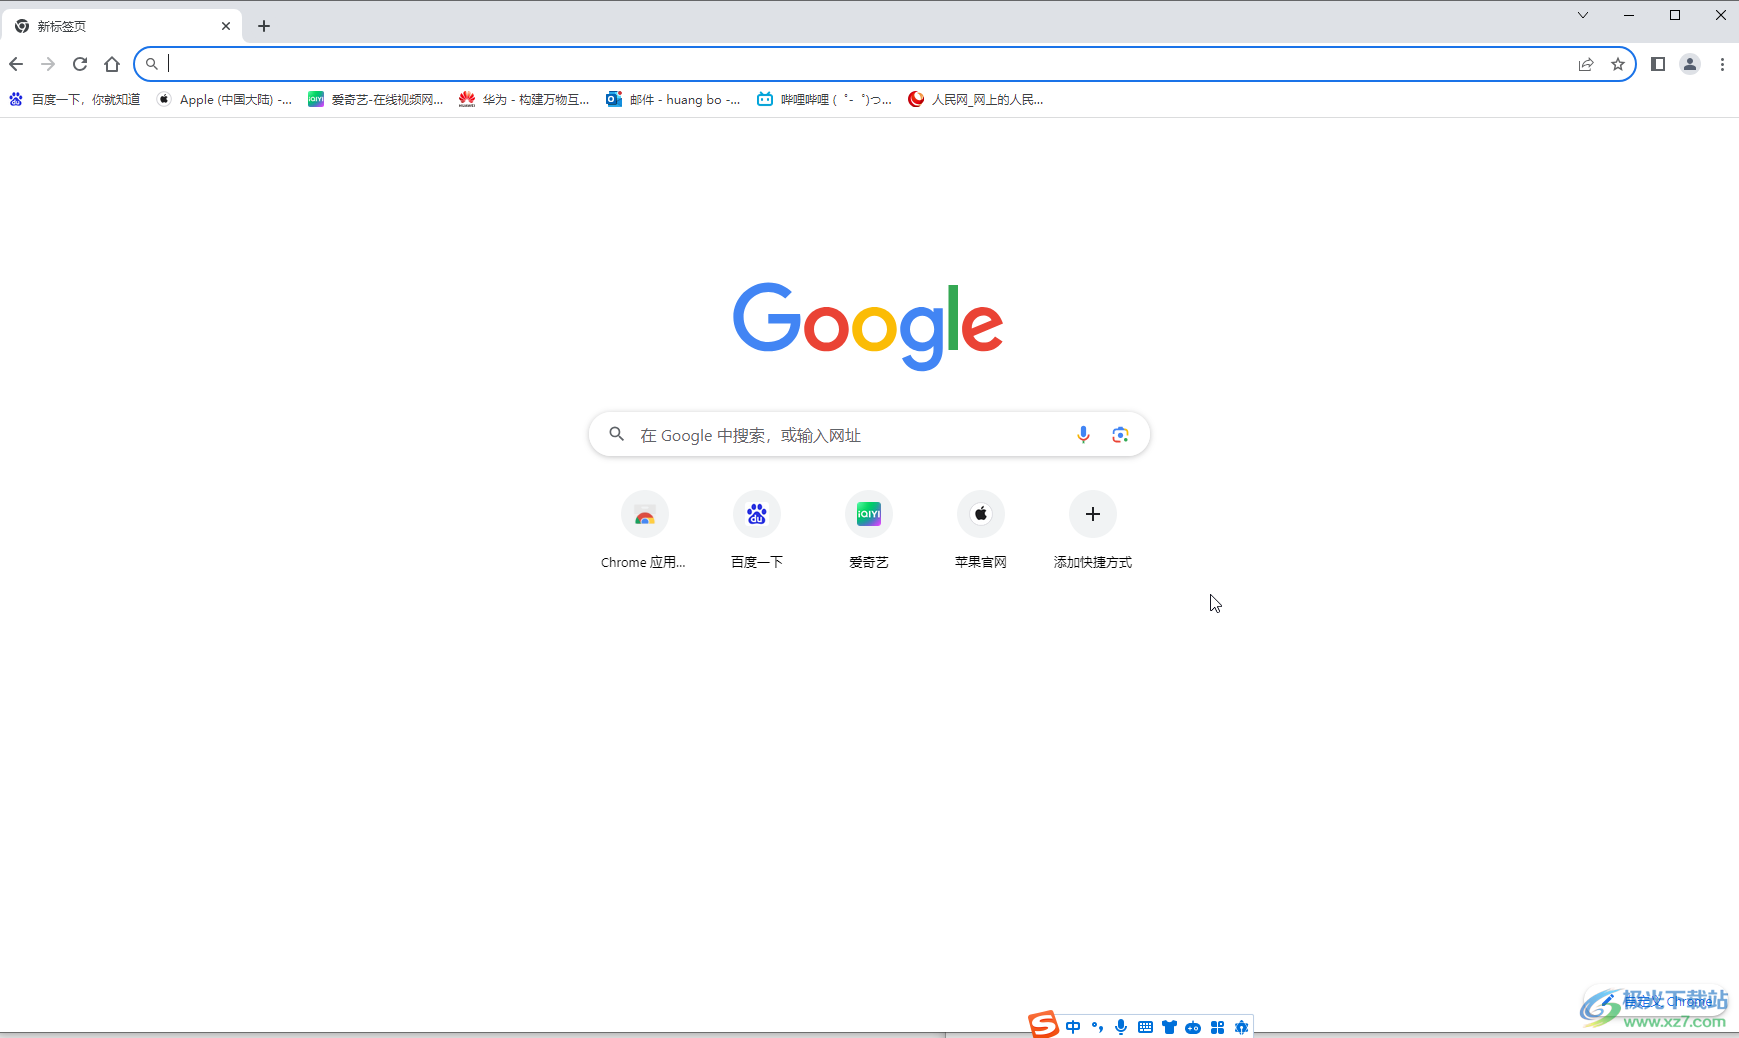Open the 爱奇艺 shortcut tile

869,530
